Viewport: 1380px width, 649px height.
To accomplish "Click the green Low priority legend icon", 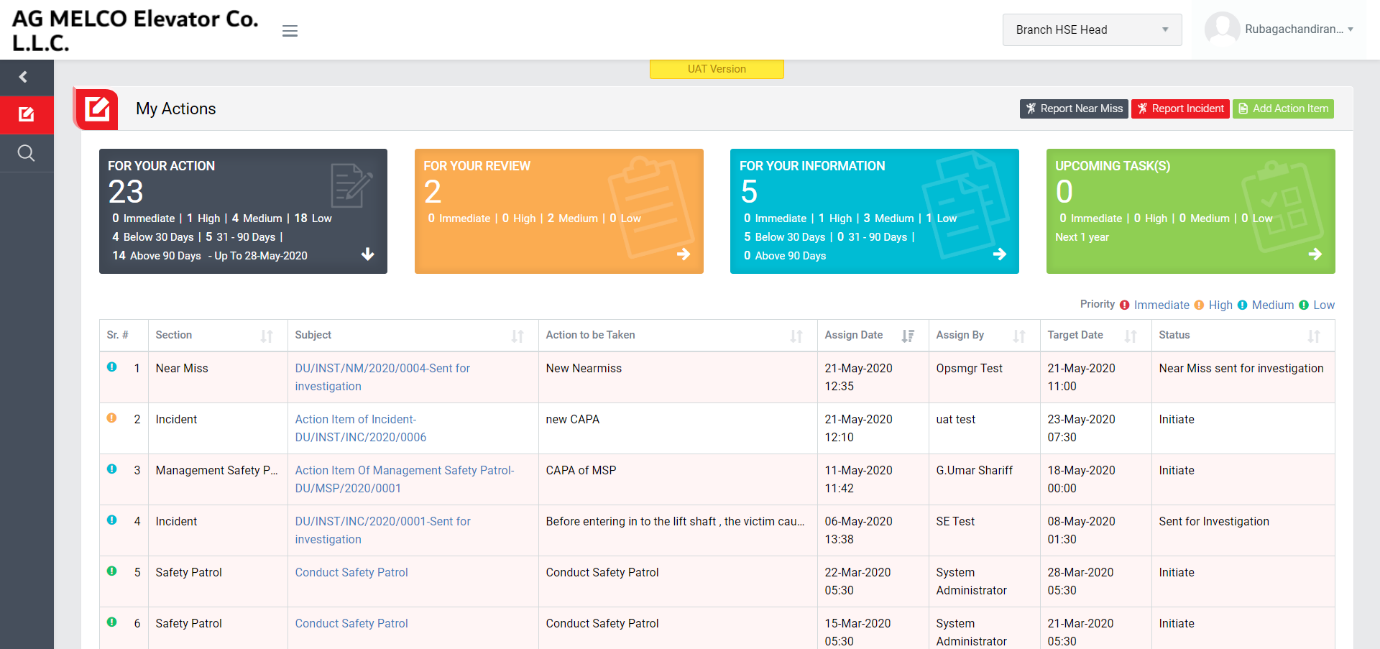I will (x=1304, y=305).
